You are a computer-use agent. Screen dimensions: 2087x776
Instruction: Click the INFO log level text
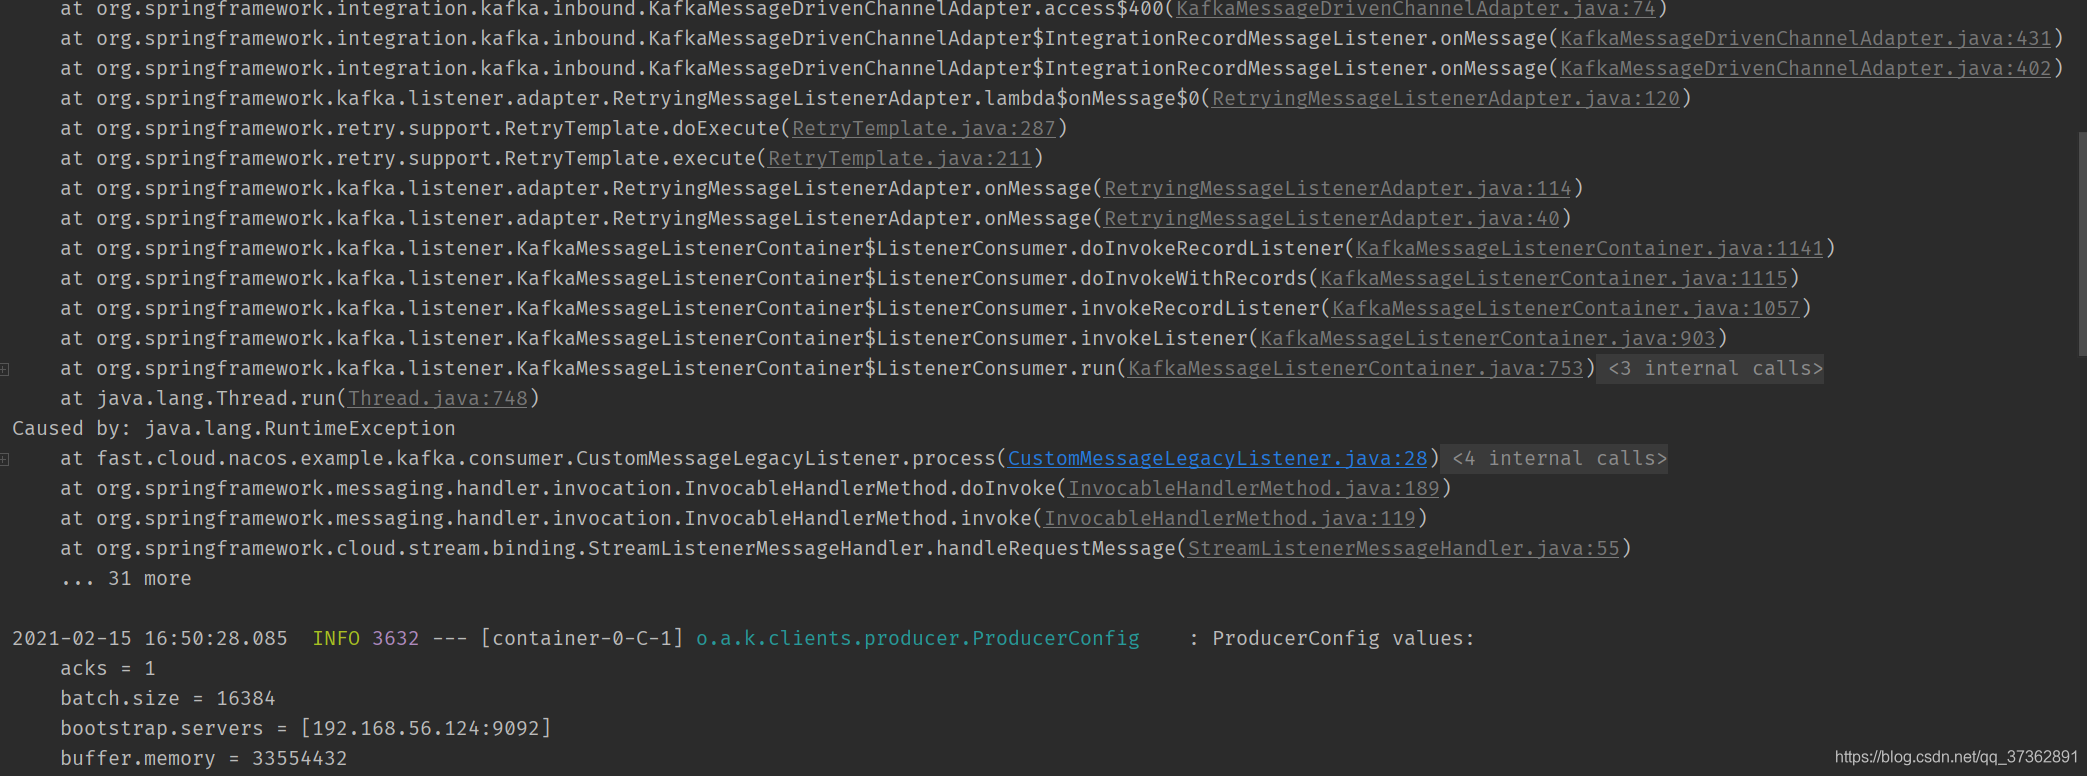(x=336, y=639)
